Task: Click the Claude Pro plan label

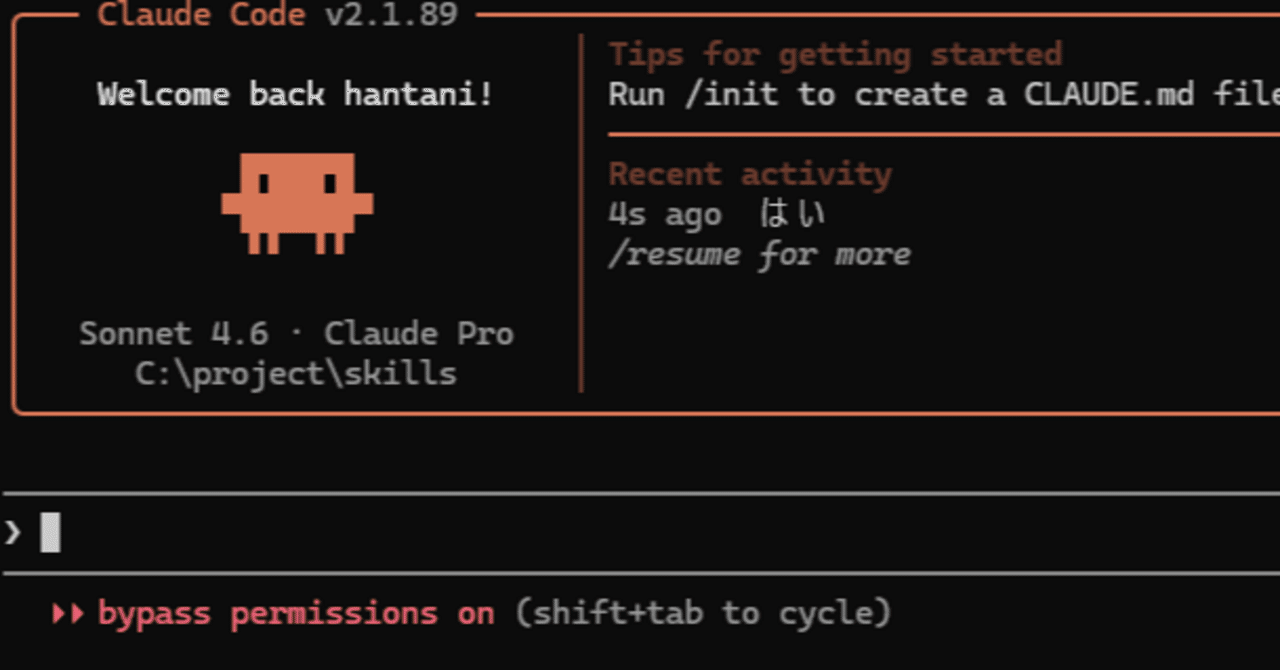Action: click(418, 334)
